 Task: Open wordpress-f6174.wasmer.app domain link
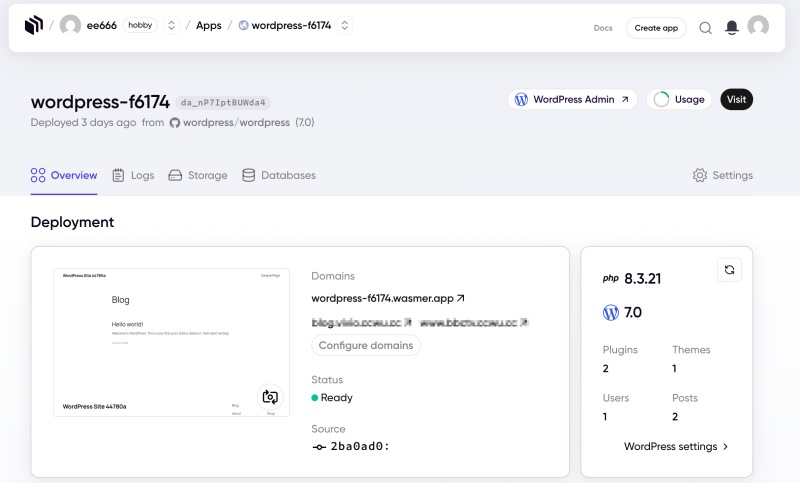click(388, 298)
